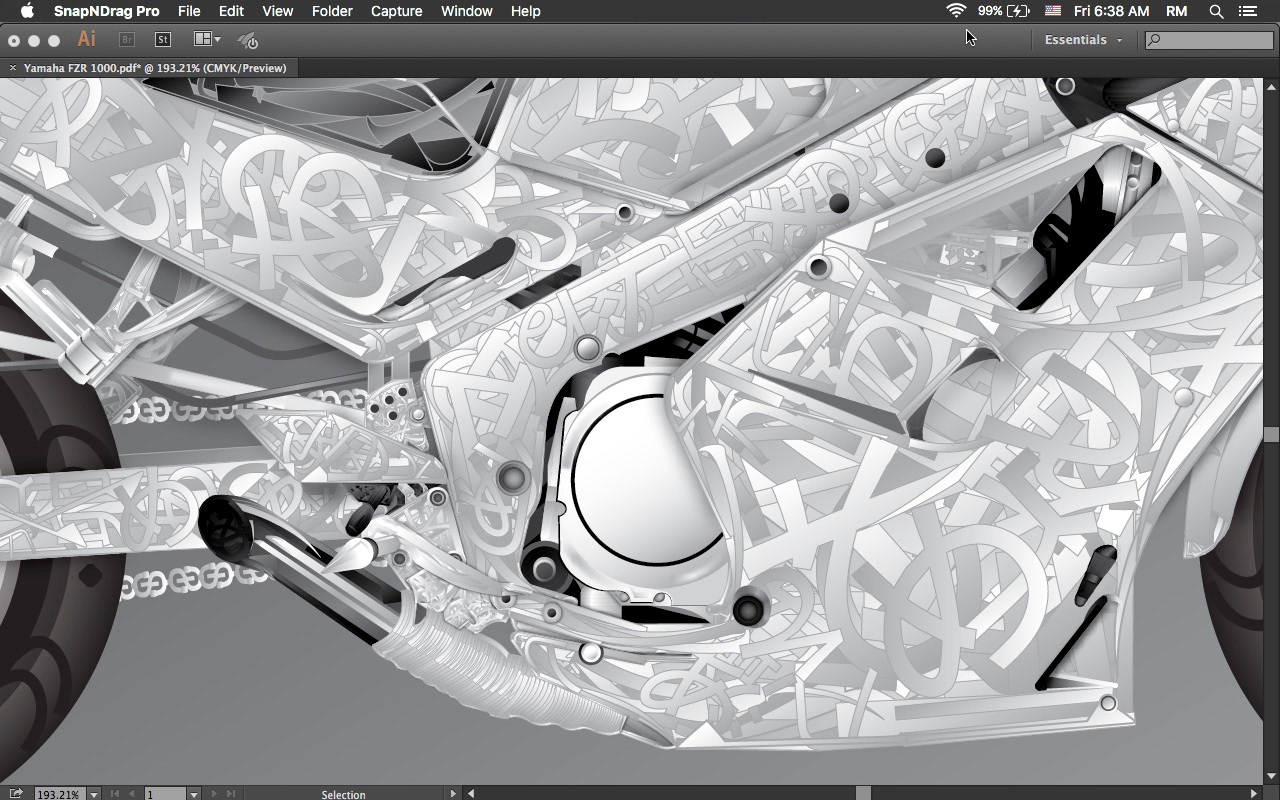Click the artboard number field
Image resolution: width=1280 pixels, height=800 pixels.
pyautogui.click(x=166, y=794)
